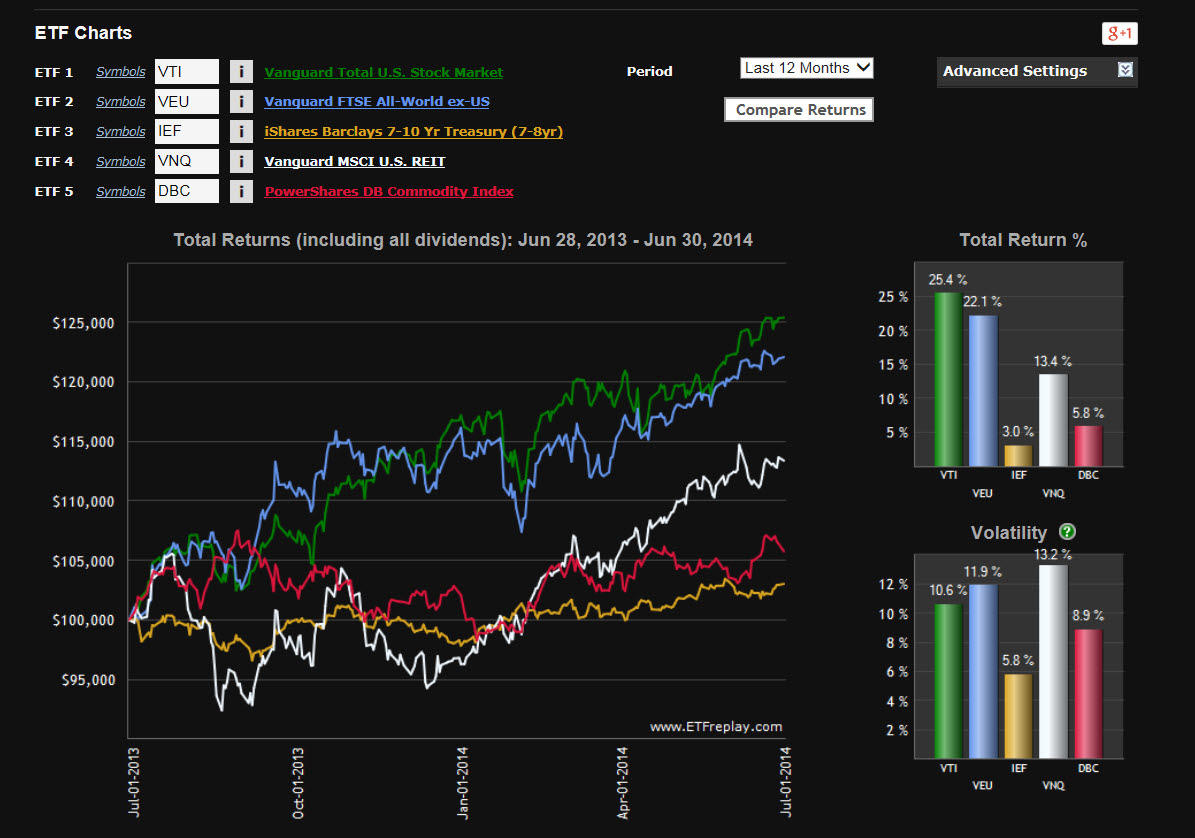The height and width of the screenshot is (838, 1195).
Task: Click the info icon next to IEF
Action: [241, 132]
